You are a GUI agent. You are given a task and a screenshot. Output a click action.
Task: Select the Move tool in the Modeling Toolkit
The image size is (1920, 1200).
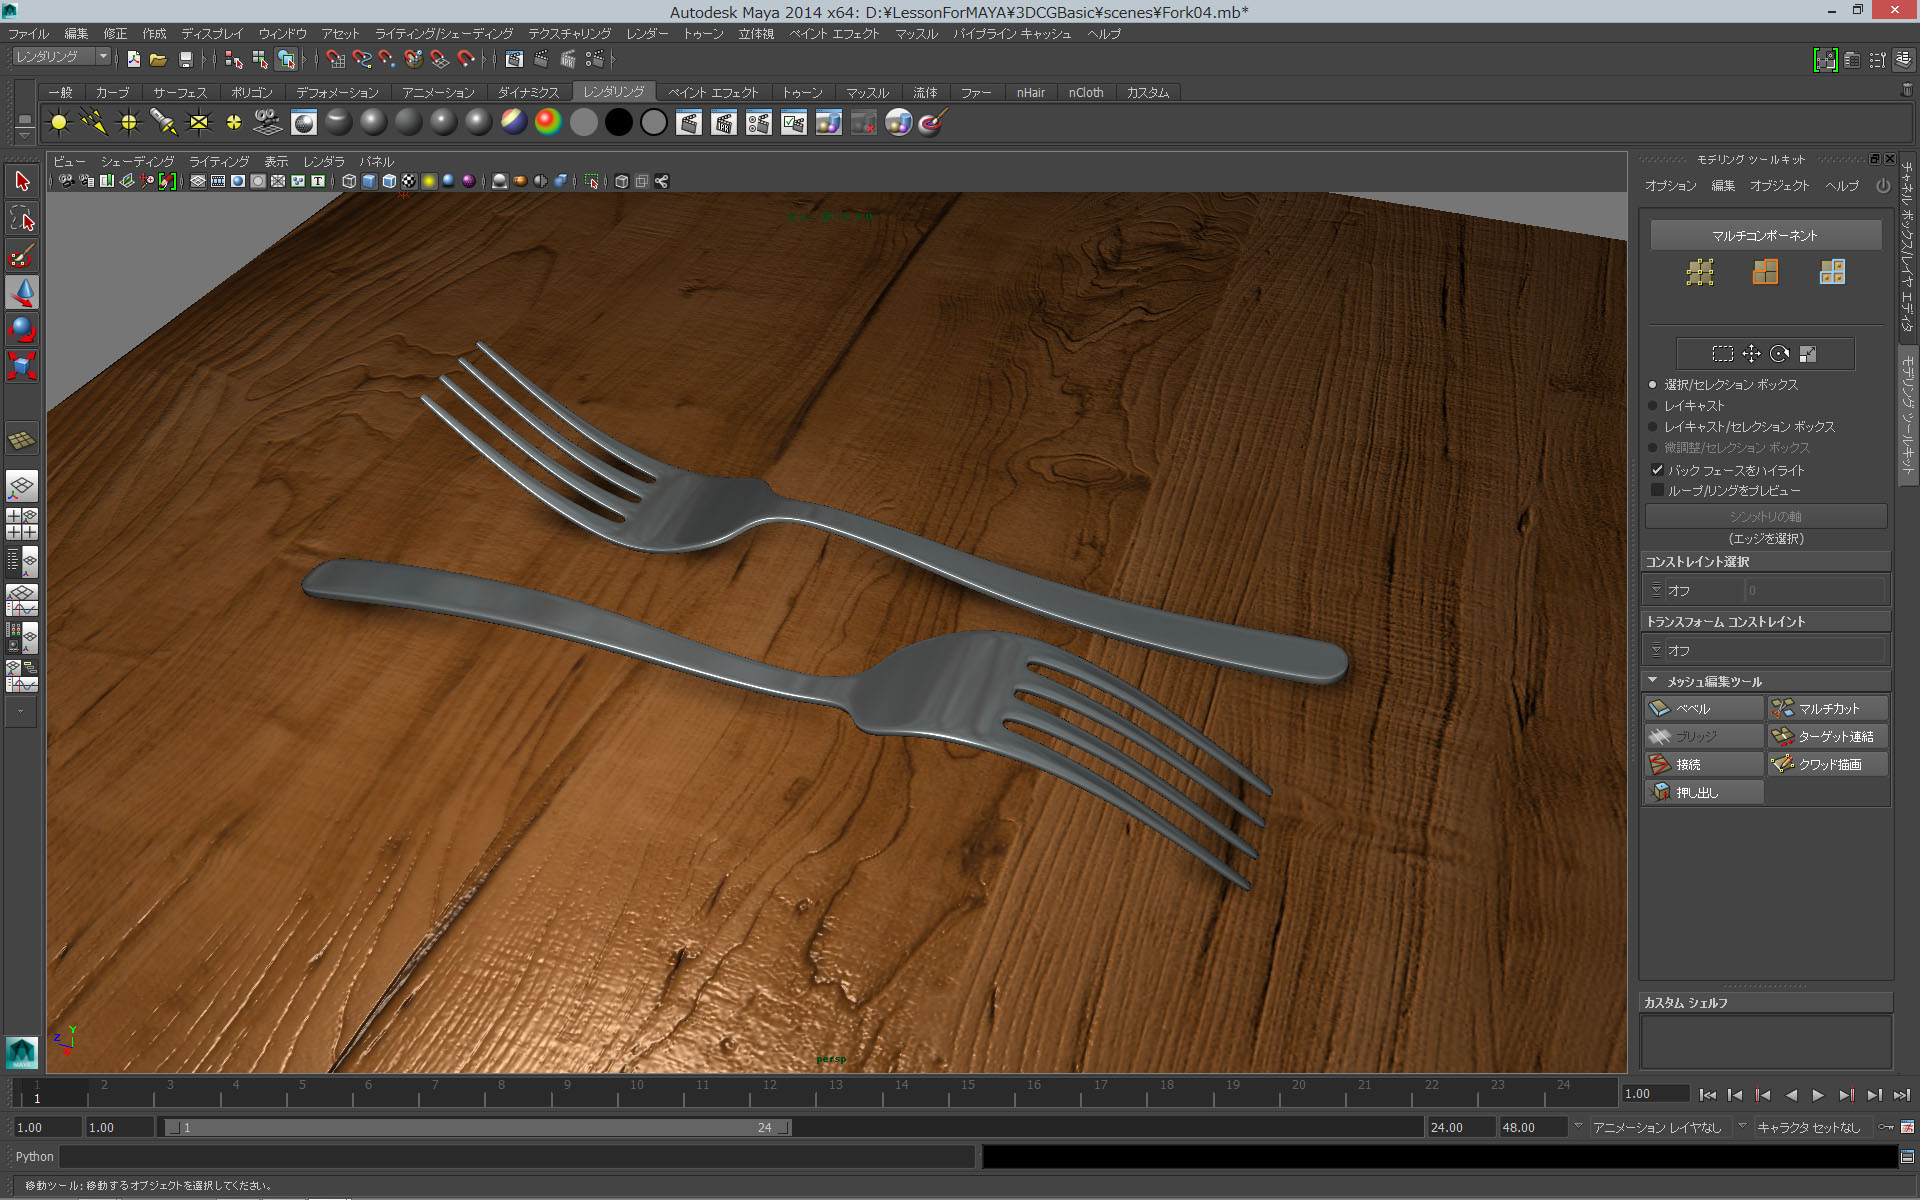coord(1751,354)
